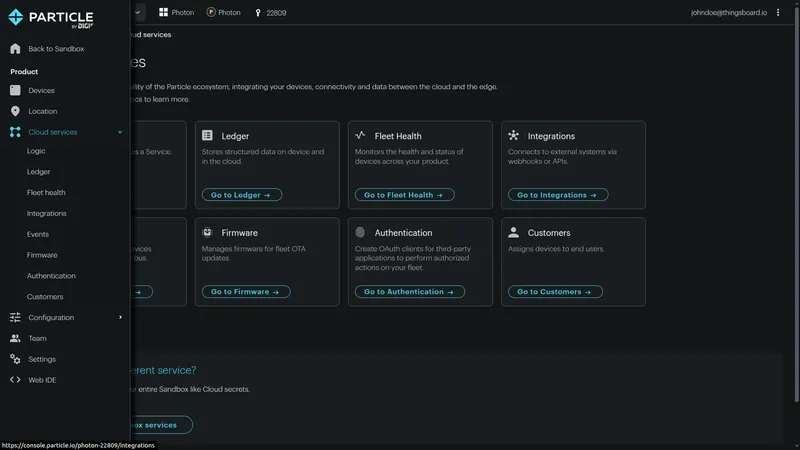Click the johndoe@thingsboard.io account email

pyautogui.click(x=729, y=13)
